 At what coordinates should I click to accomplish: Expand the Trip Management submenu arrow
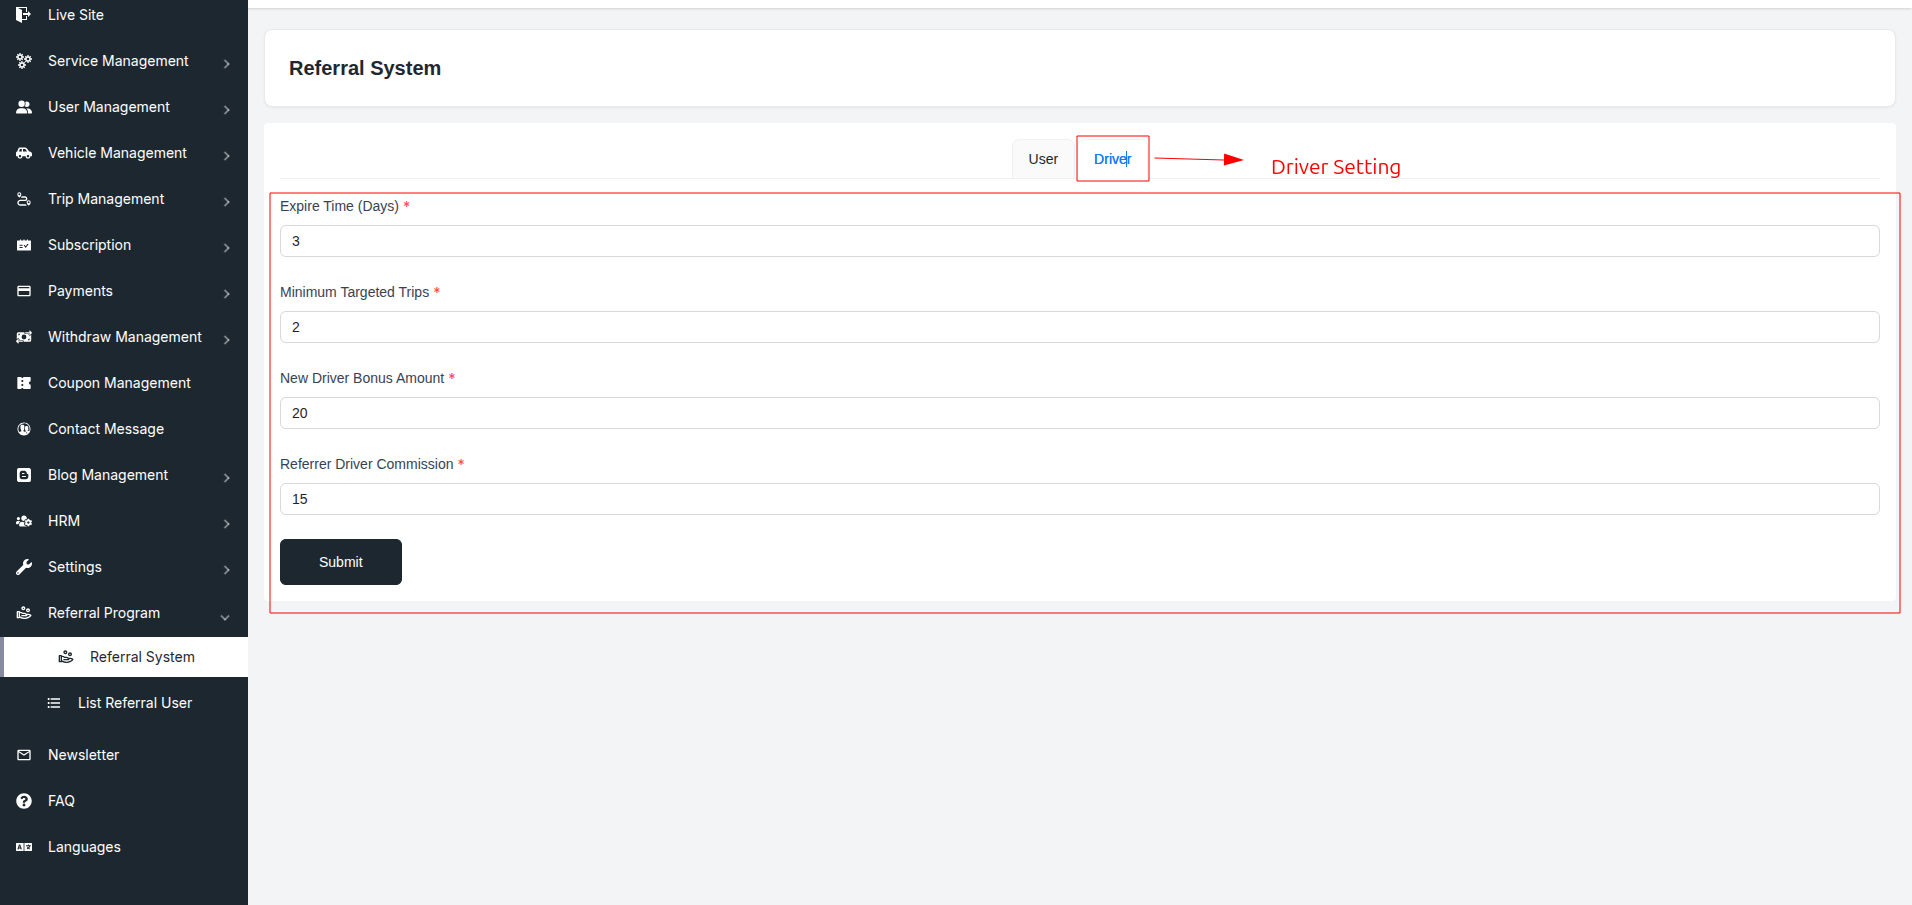click(227, 201)
